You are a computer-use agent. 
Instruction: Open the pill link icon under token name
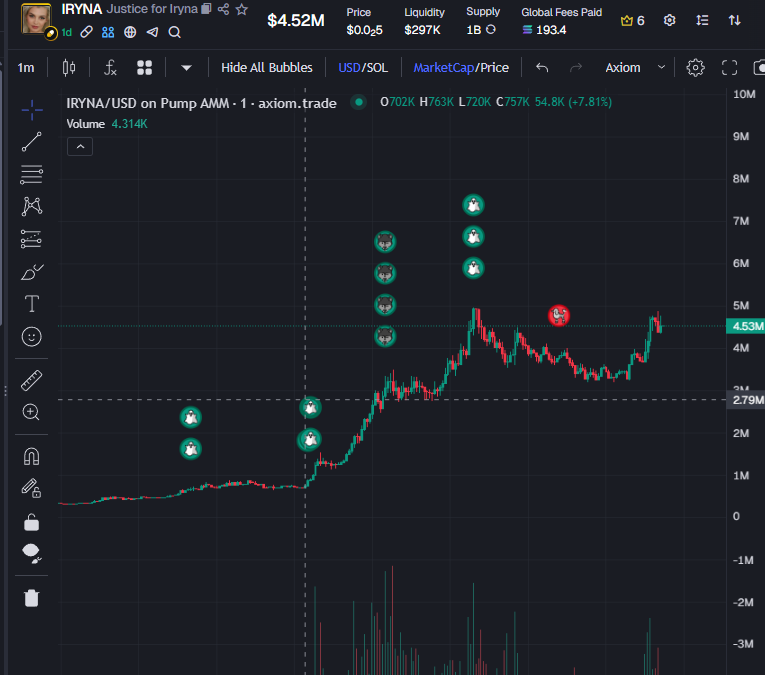coord(86,32)
